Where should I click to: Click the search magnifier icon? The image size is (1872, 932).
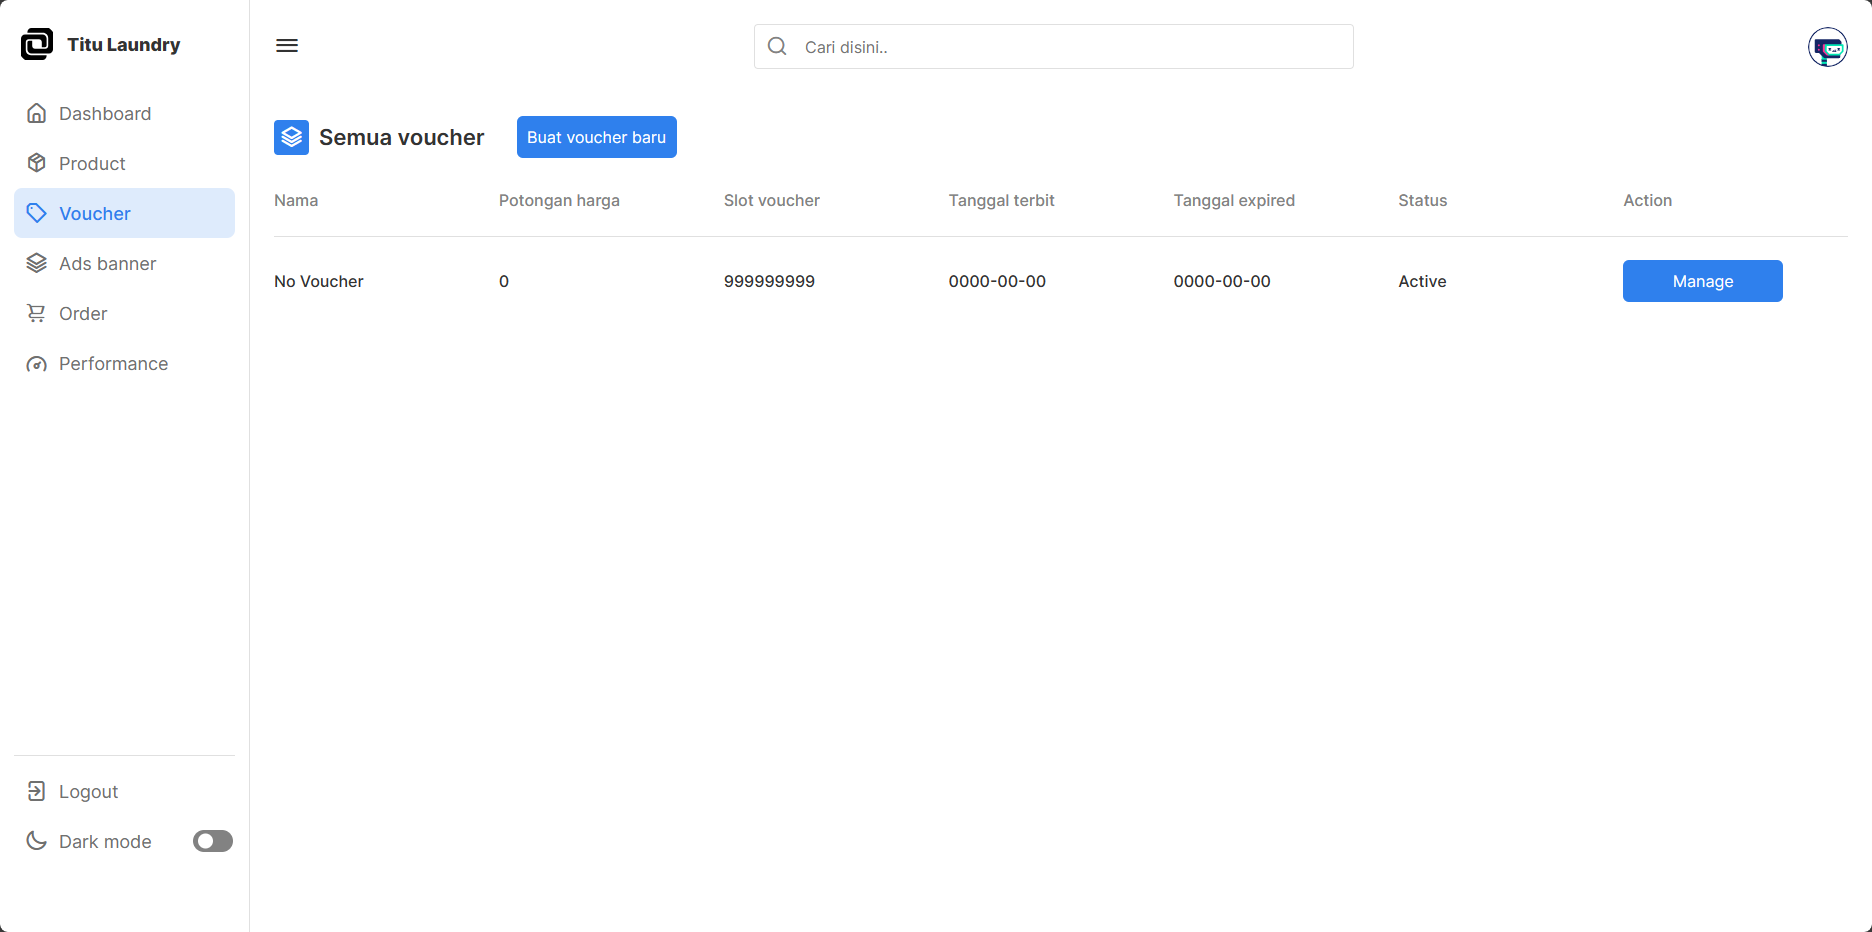(777, 46)
